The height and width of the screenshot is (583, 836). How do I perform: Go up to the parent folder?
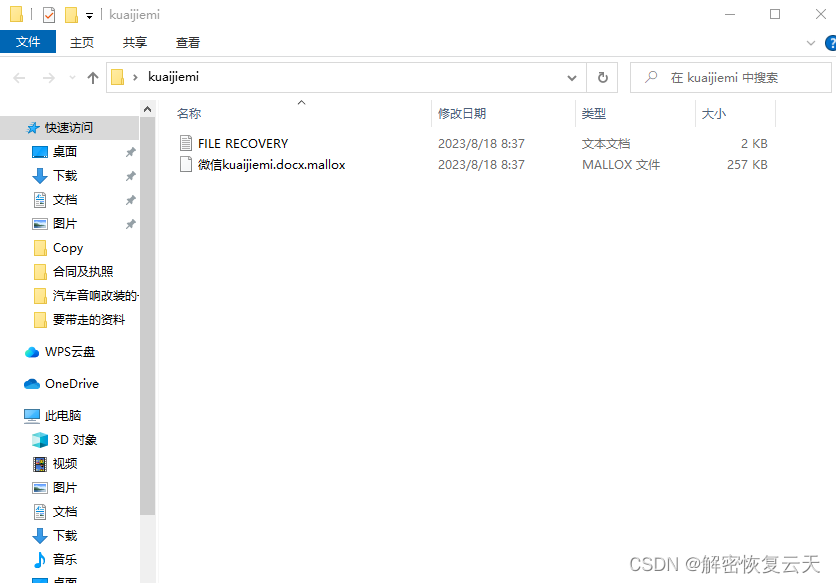(x=92, y=77)
